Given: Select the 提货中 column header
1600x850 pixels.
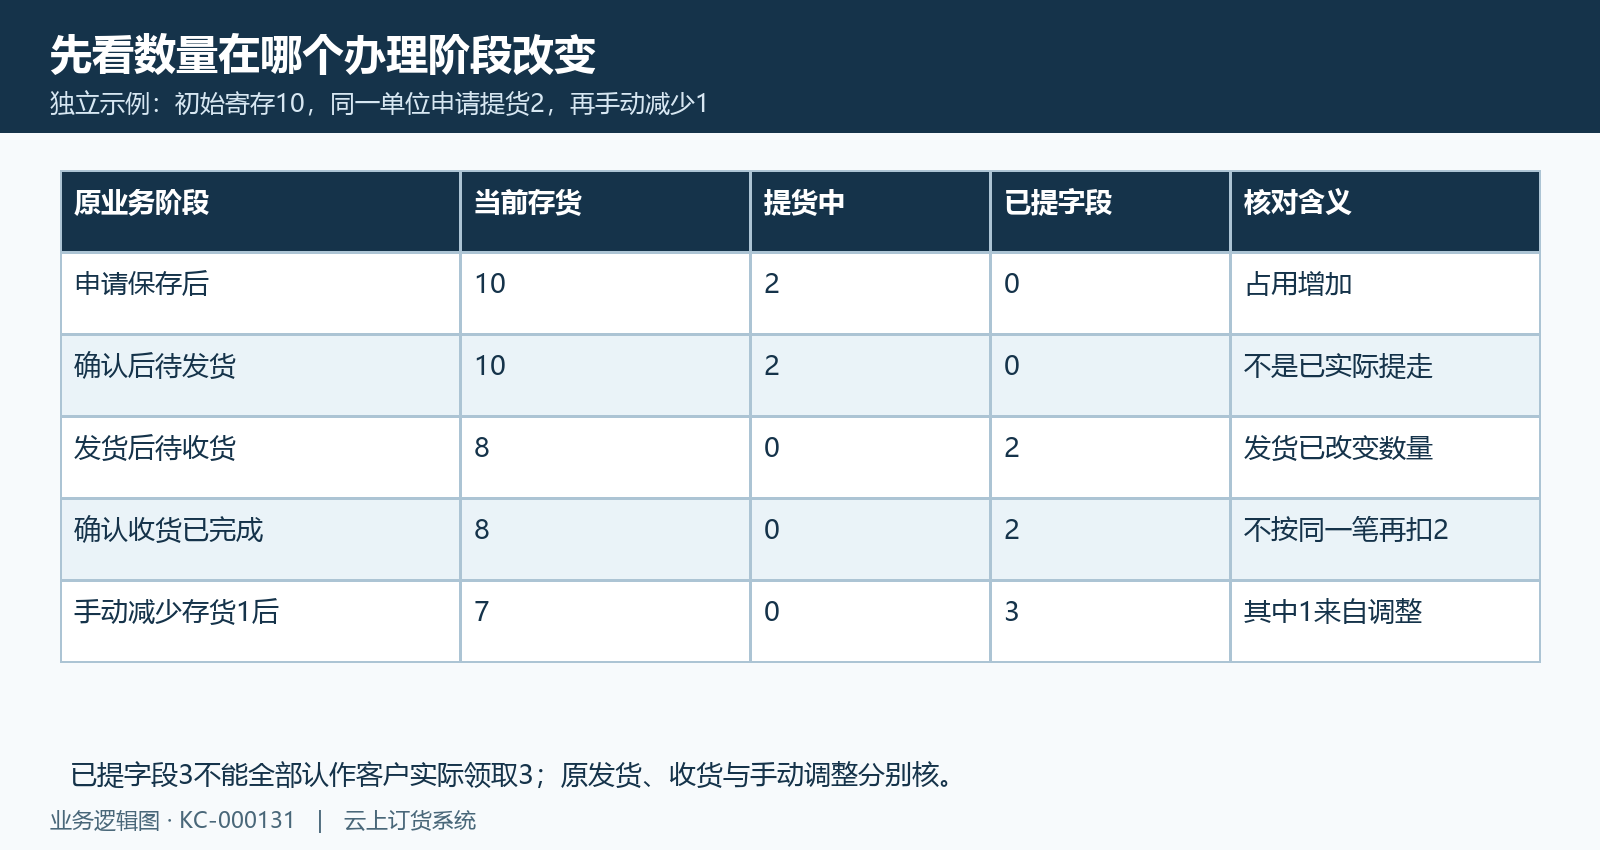Looking at the screenshot, I should click(x=804, y=203).
